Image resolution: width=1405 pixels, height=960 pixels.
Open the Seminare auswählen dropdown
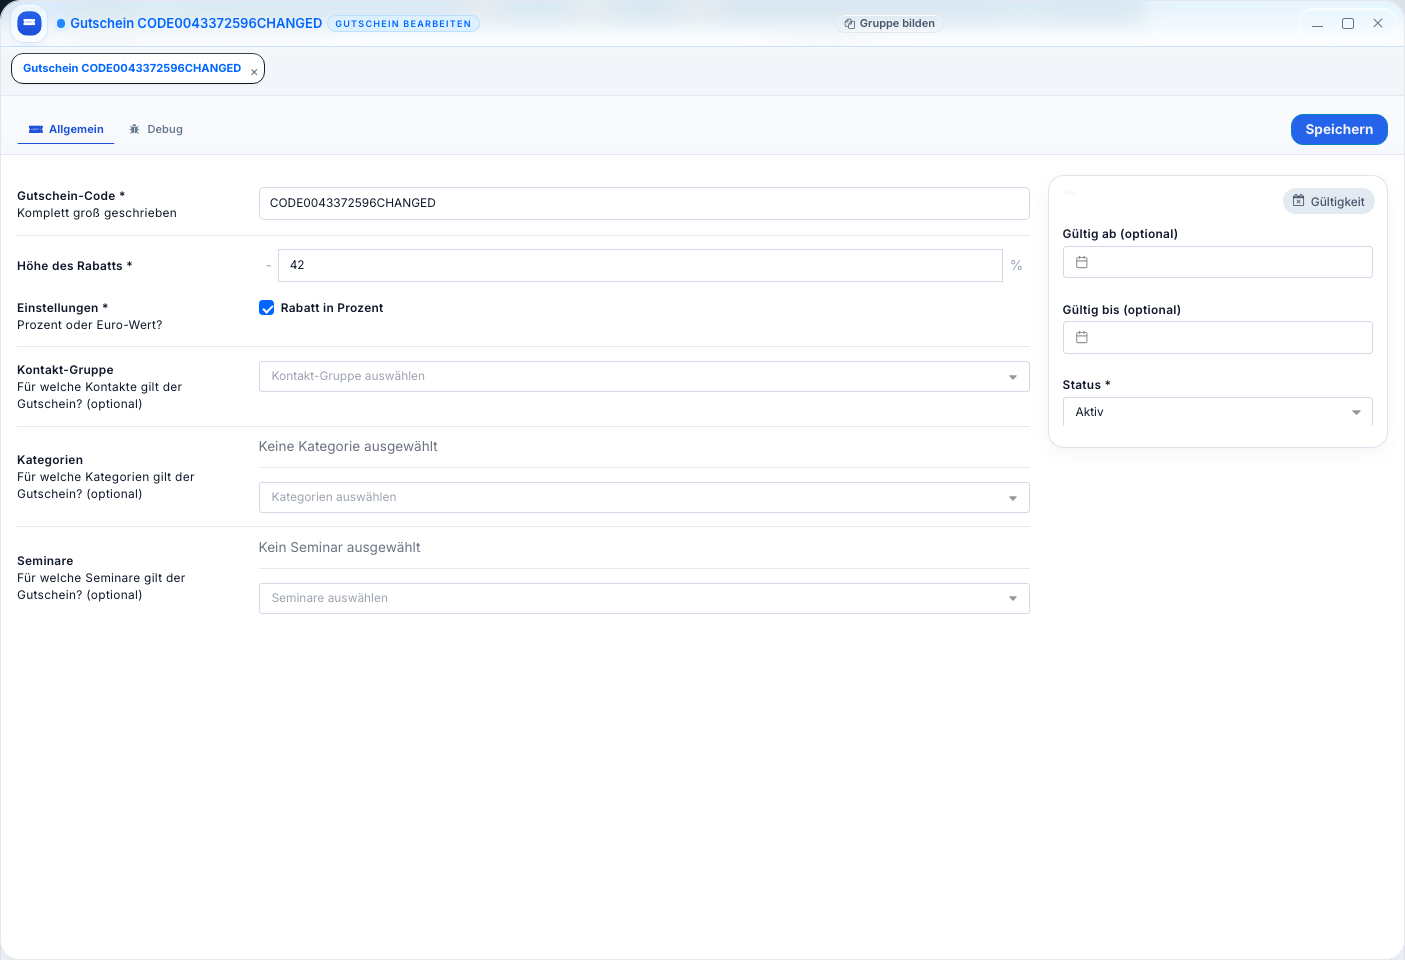tap(643, 598)
